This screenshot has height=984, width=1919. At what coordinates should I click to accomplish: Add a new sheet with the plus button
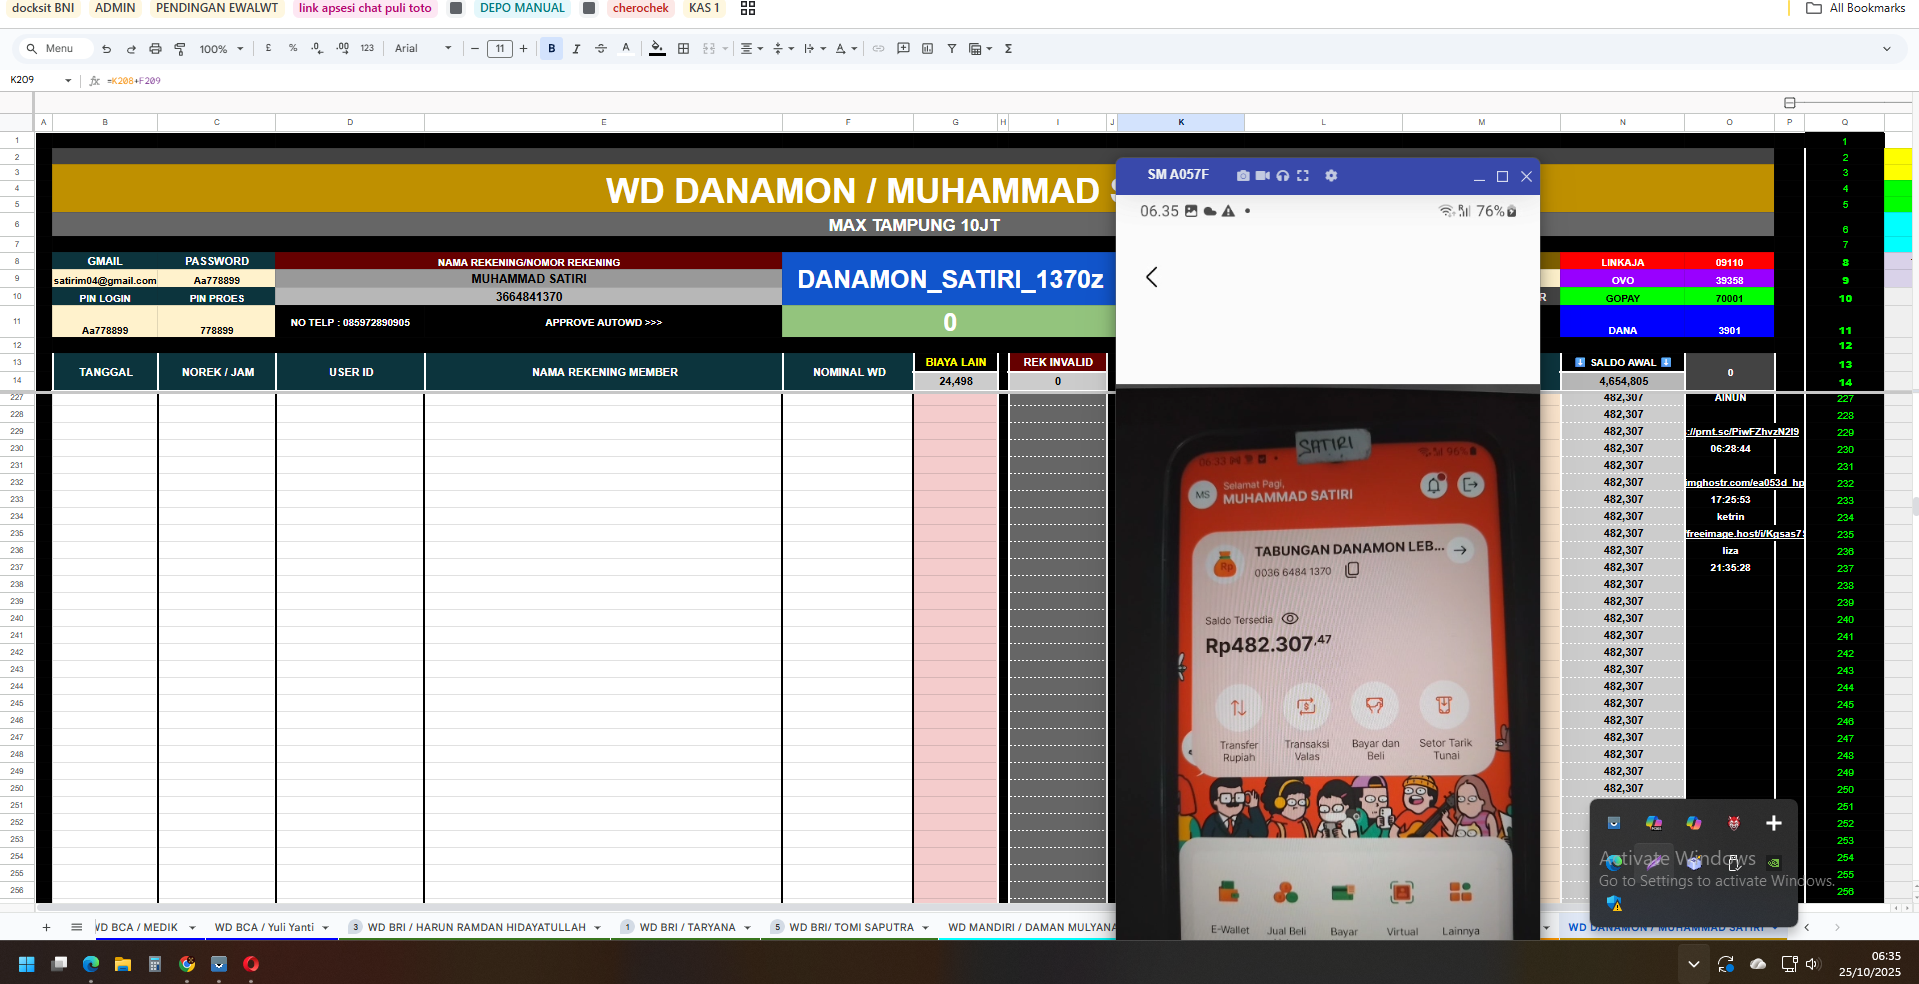coord(46,927)
